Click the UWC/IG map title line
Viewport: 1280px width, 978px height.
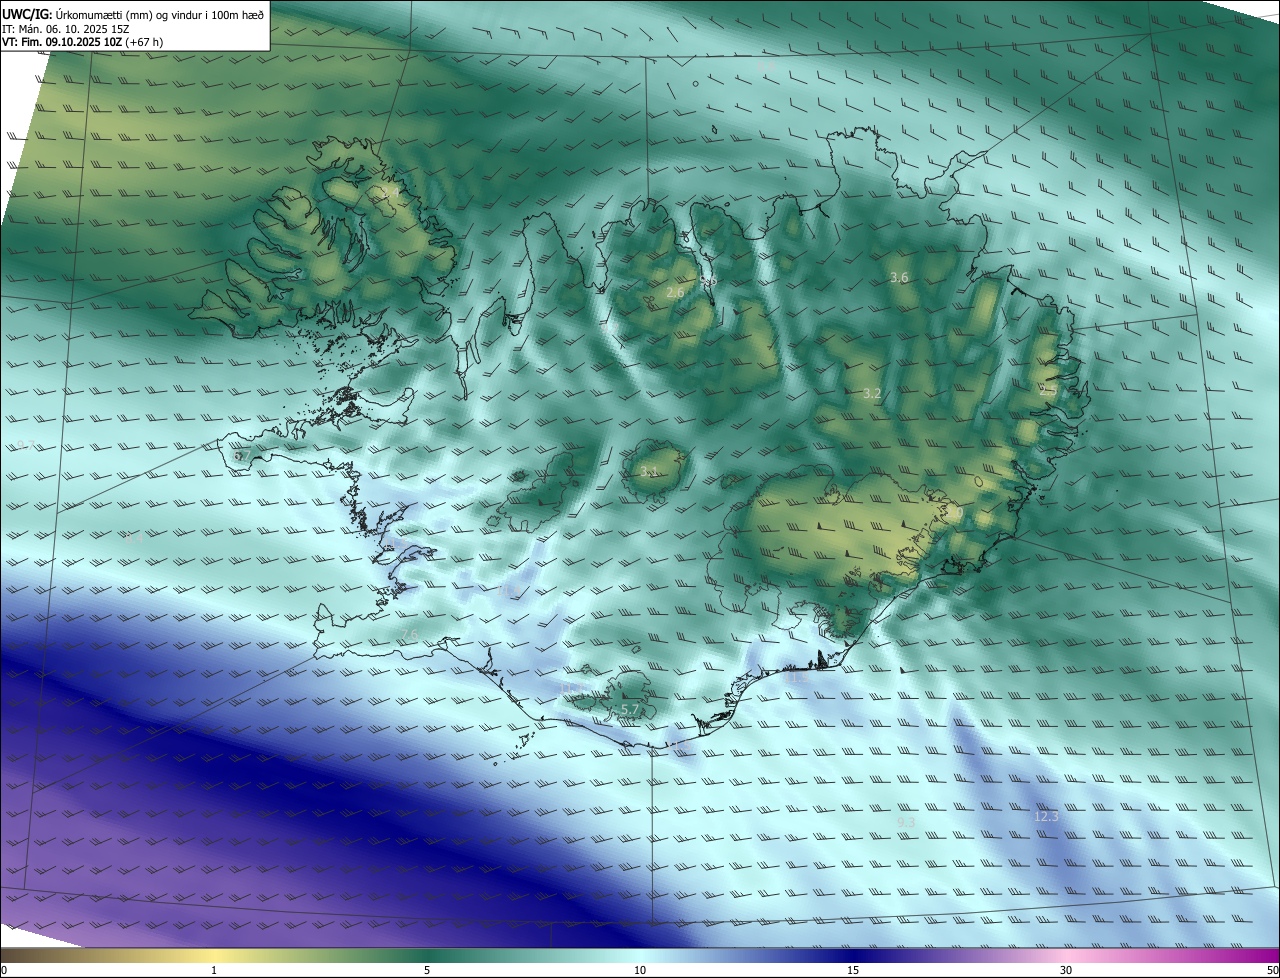tap(133, 14)
